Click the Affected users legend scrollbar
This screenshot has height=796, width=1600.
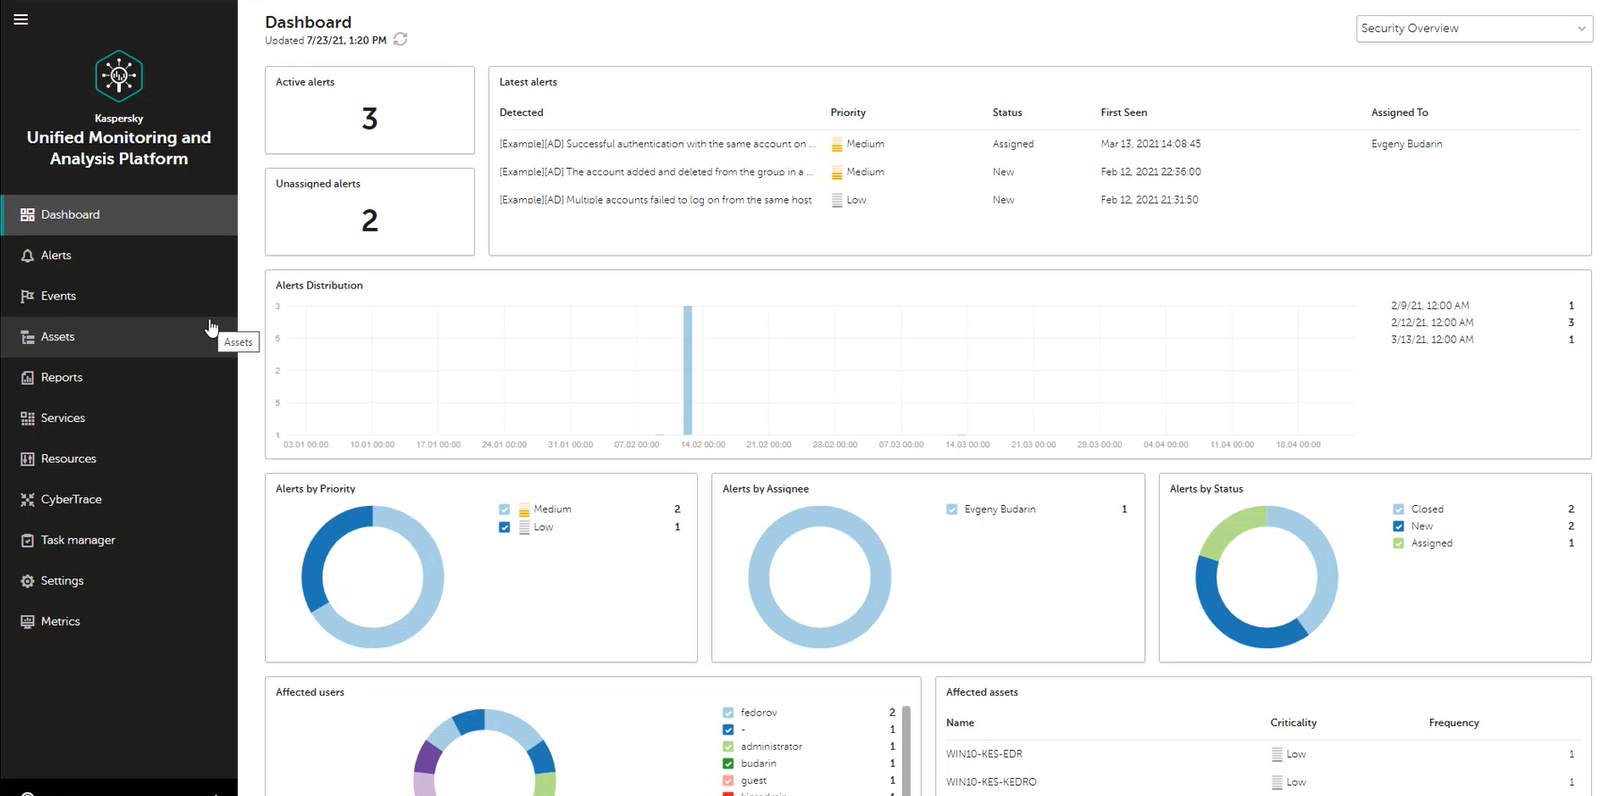[907, 750]
